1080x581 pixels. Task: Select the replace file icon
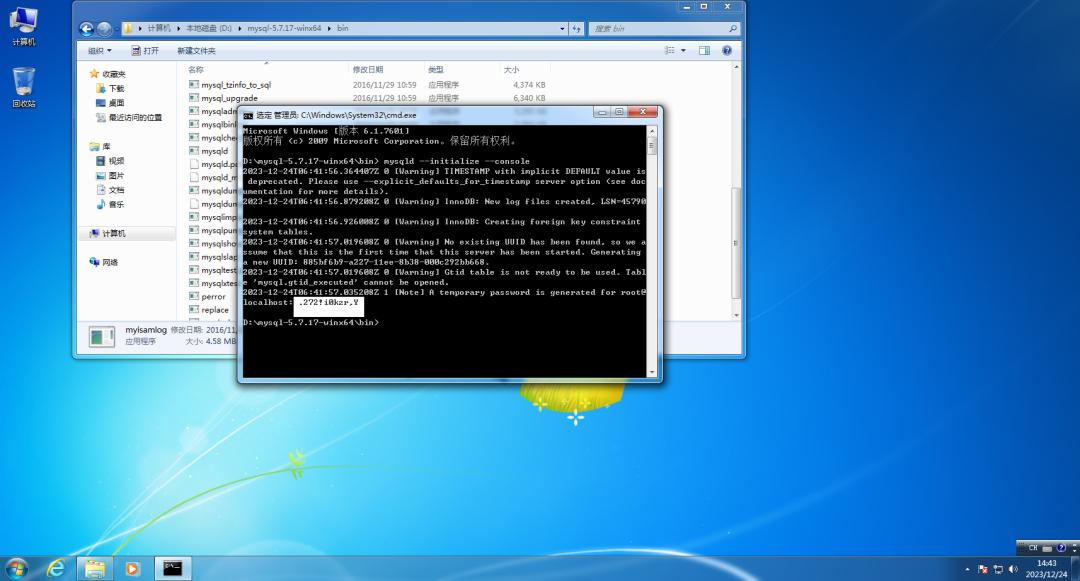point(194,310)
